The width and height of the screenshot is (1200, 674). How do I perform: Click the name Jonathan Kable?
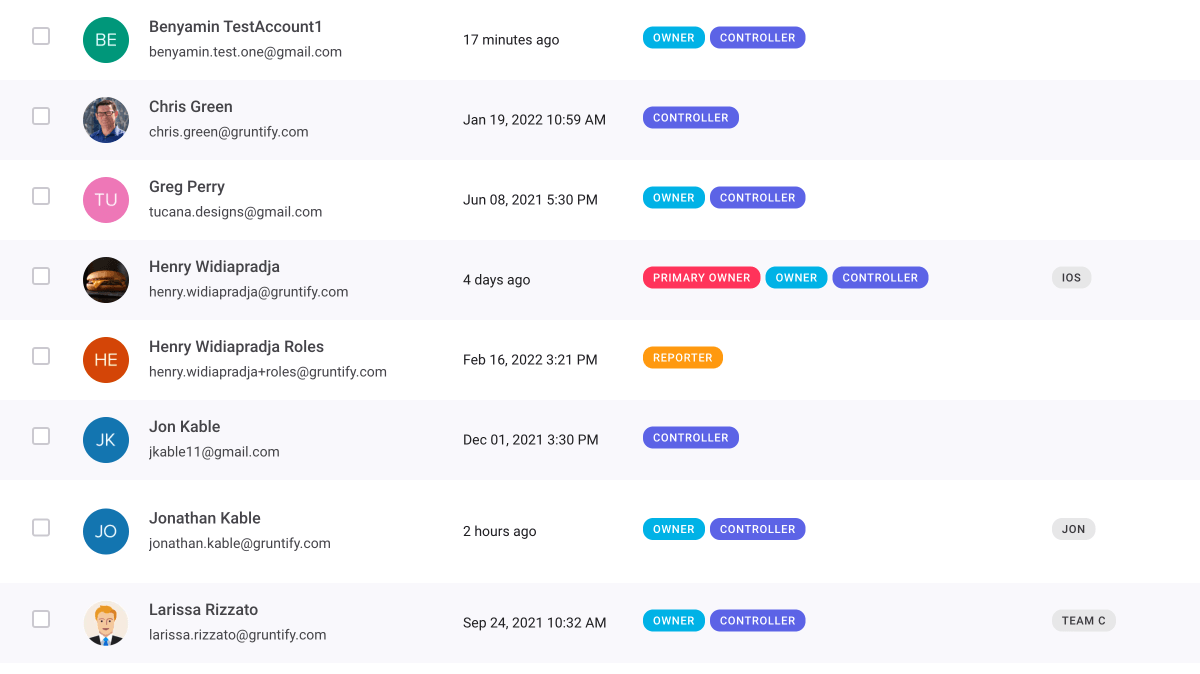coord(204,518)
